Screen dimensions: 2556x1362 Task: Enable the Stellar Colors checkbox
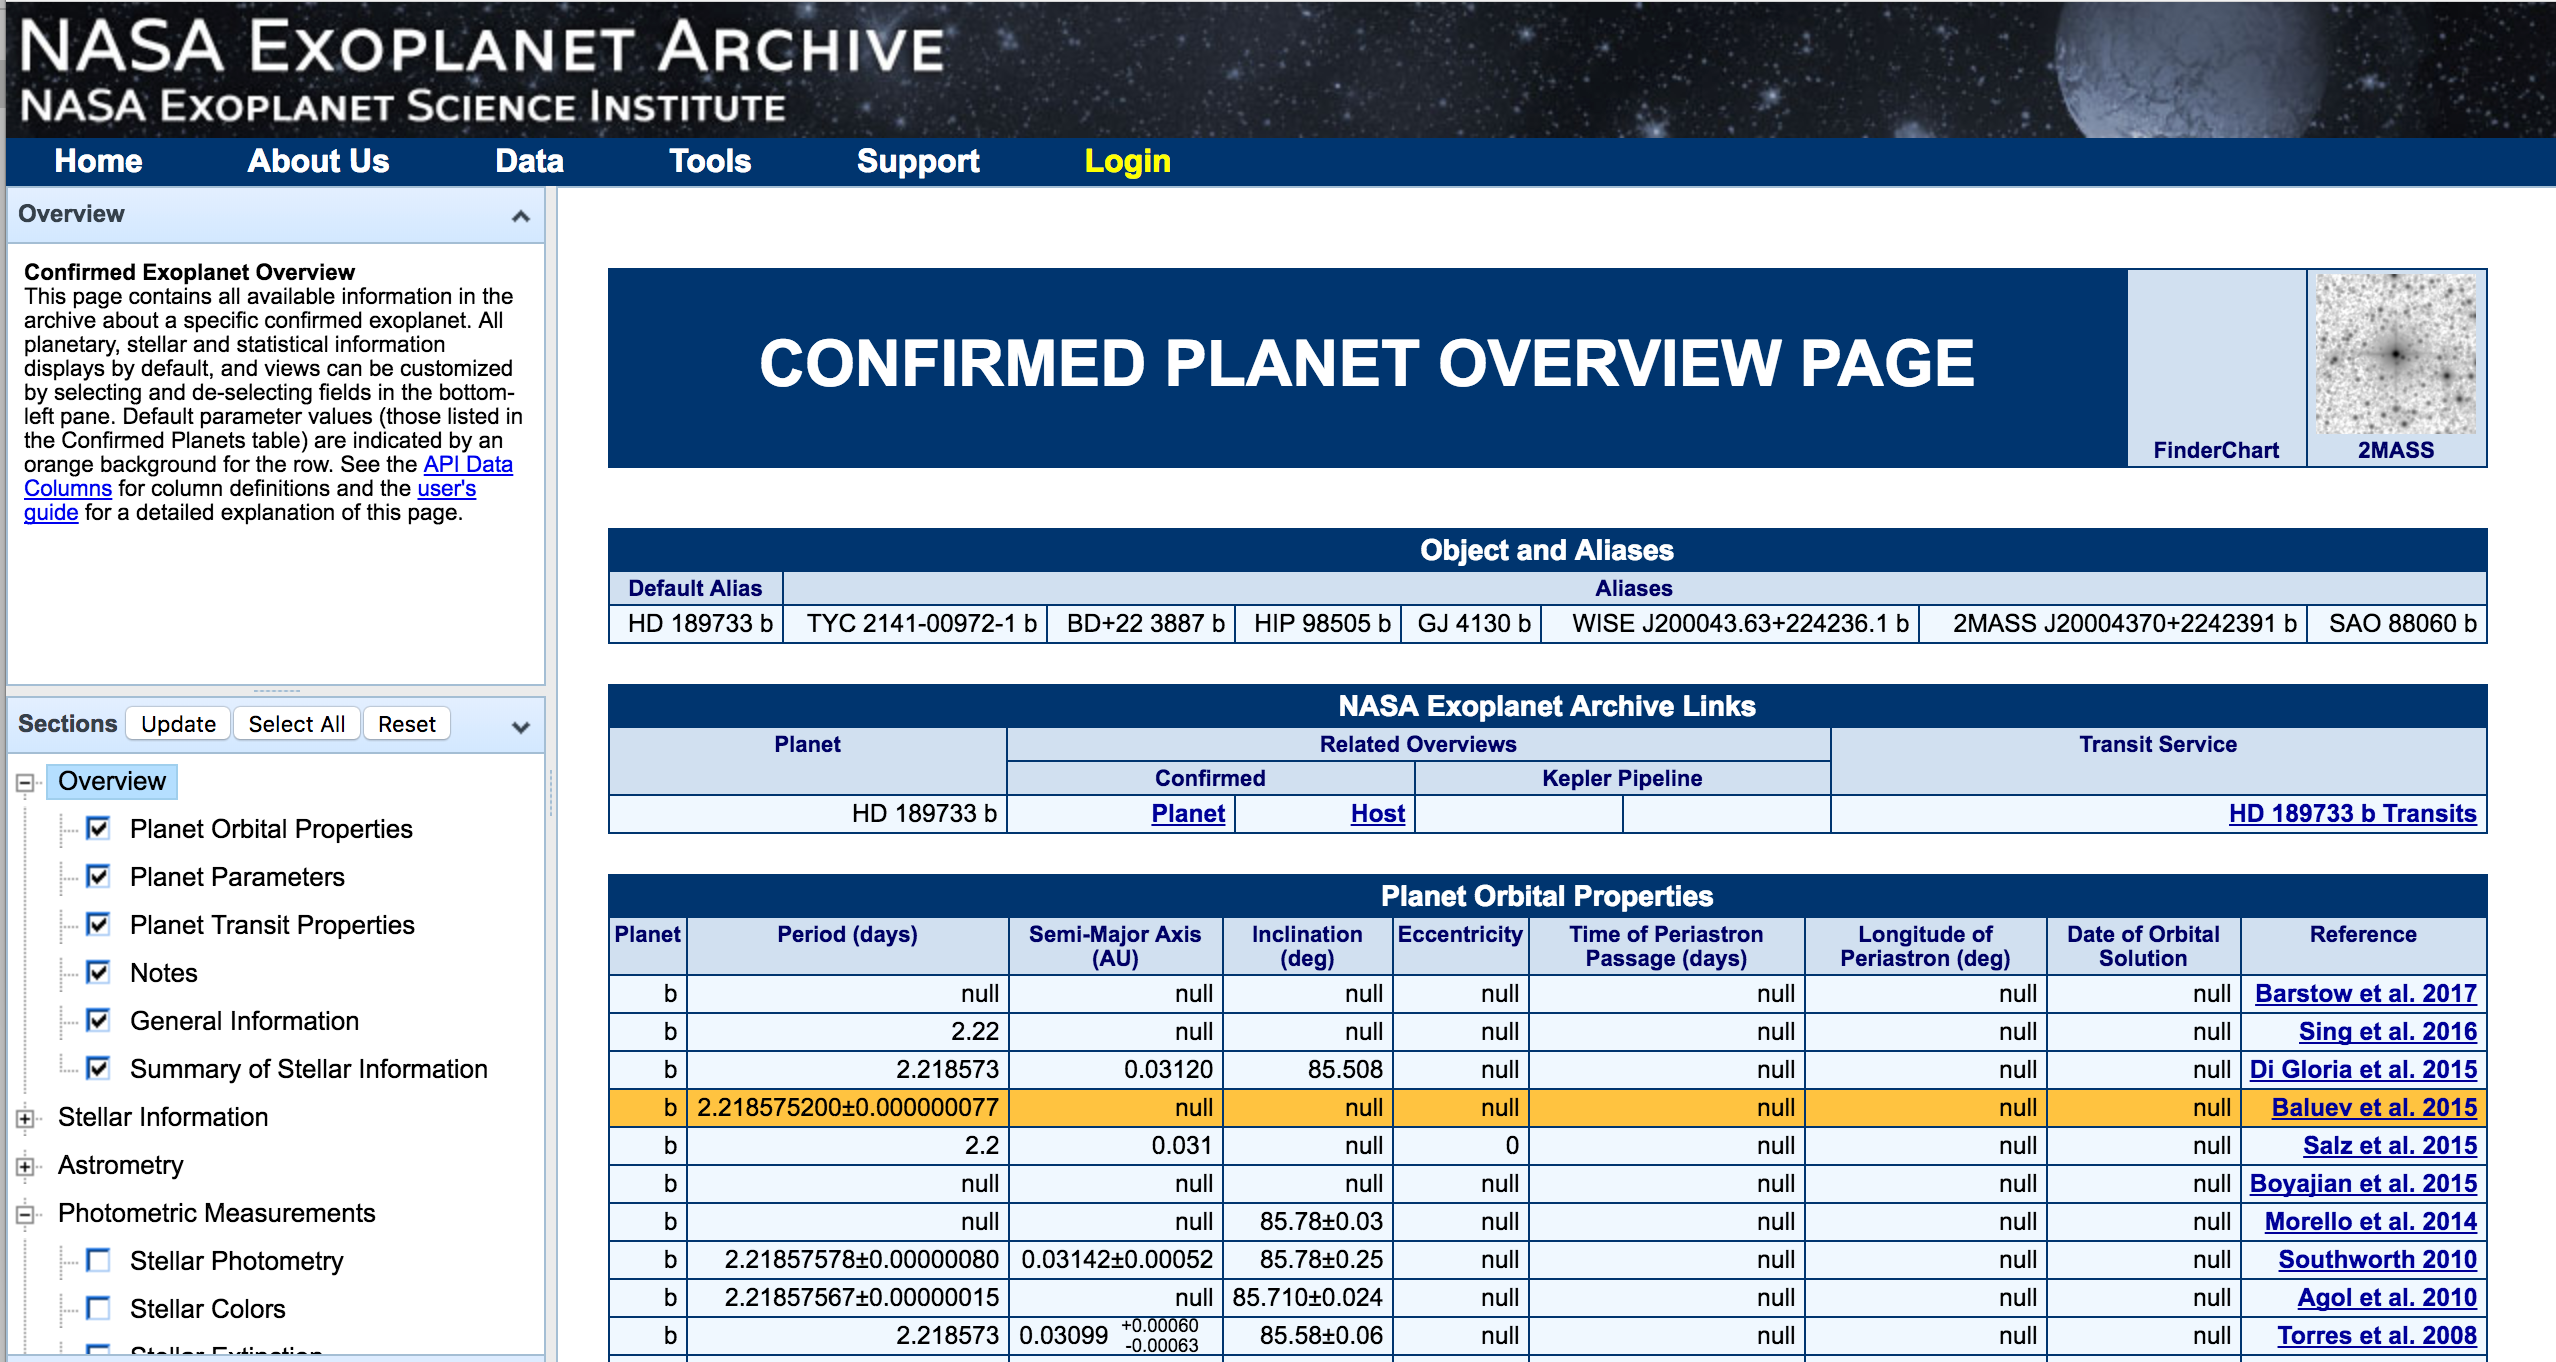(x=98, y=1308)
